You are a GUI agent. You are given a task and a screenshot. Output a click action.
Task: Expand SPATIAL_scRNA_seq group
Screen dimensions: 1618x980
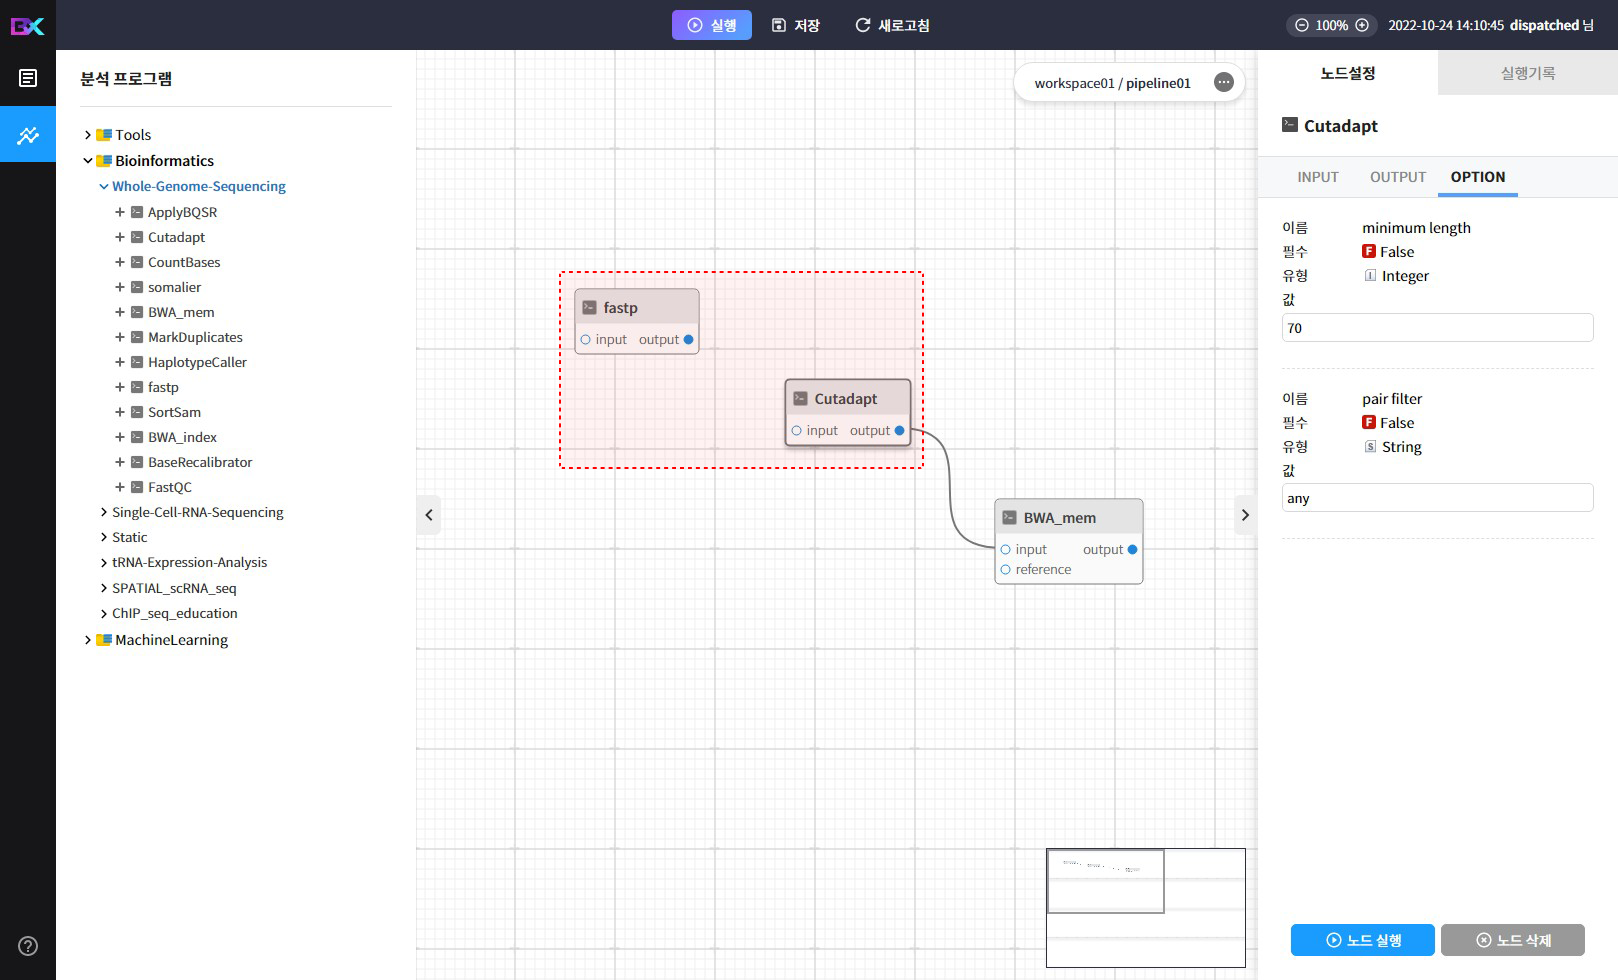pos(104,588)
